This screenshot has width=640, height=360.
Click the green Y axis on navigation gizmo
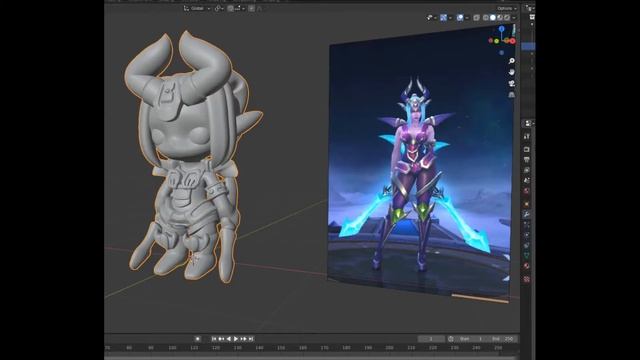496,41
